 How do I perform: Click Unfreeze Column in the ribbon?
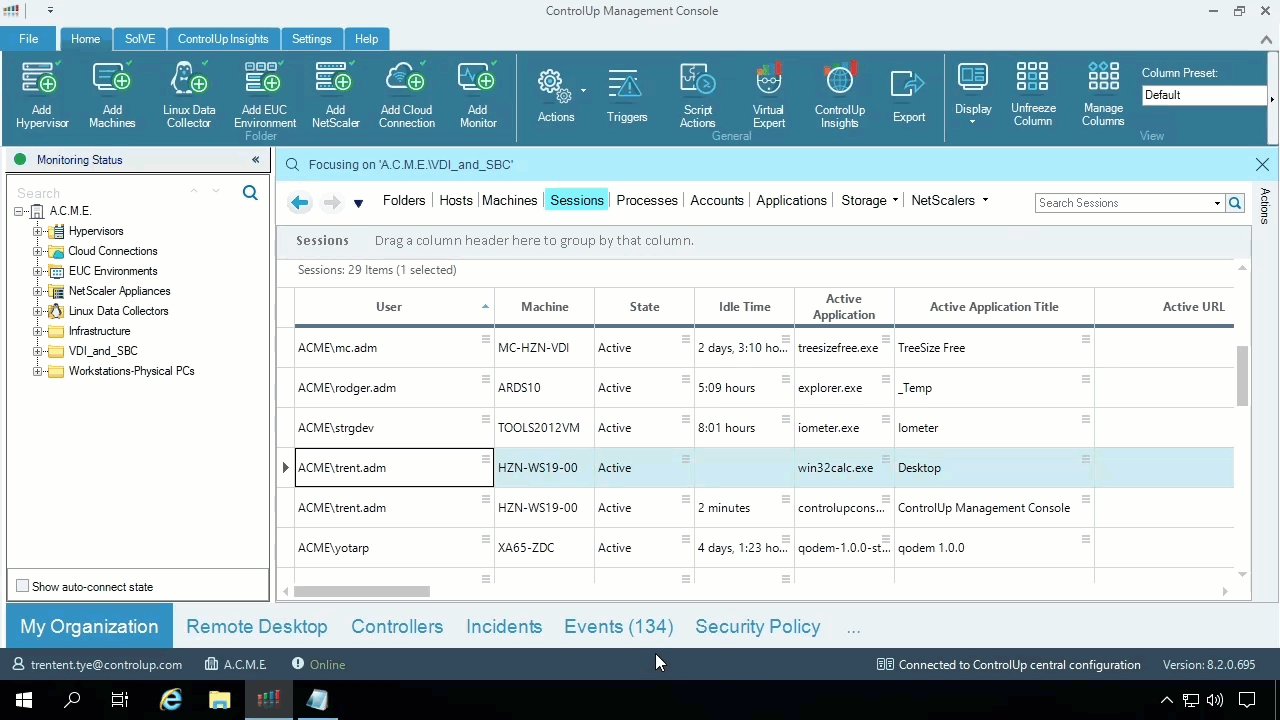point(1033,94)
